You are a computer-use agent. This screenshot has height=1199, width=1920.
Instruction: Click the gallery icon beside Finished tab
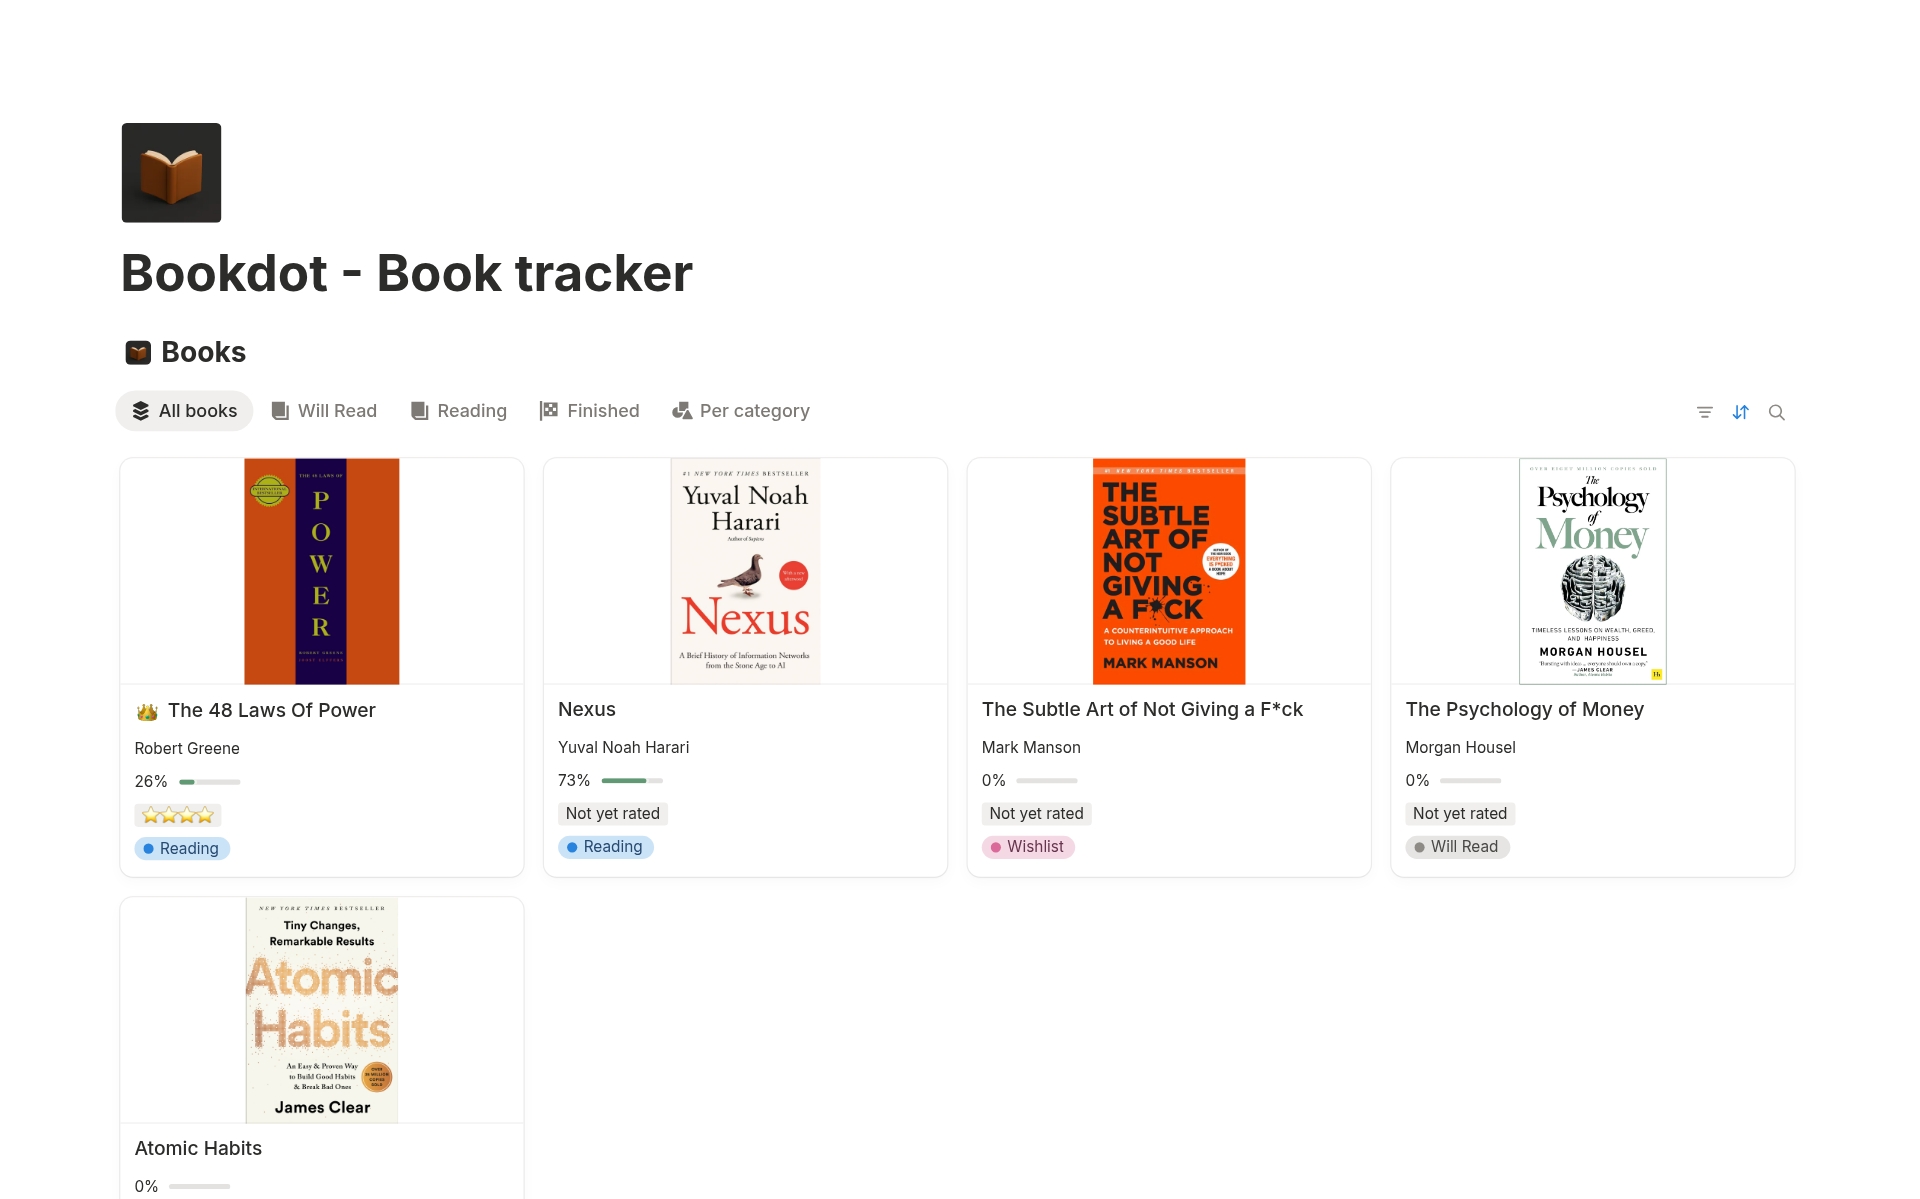547,410
